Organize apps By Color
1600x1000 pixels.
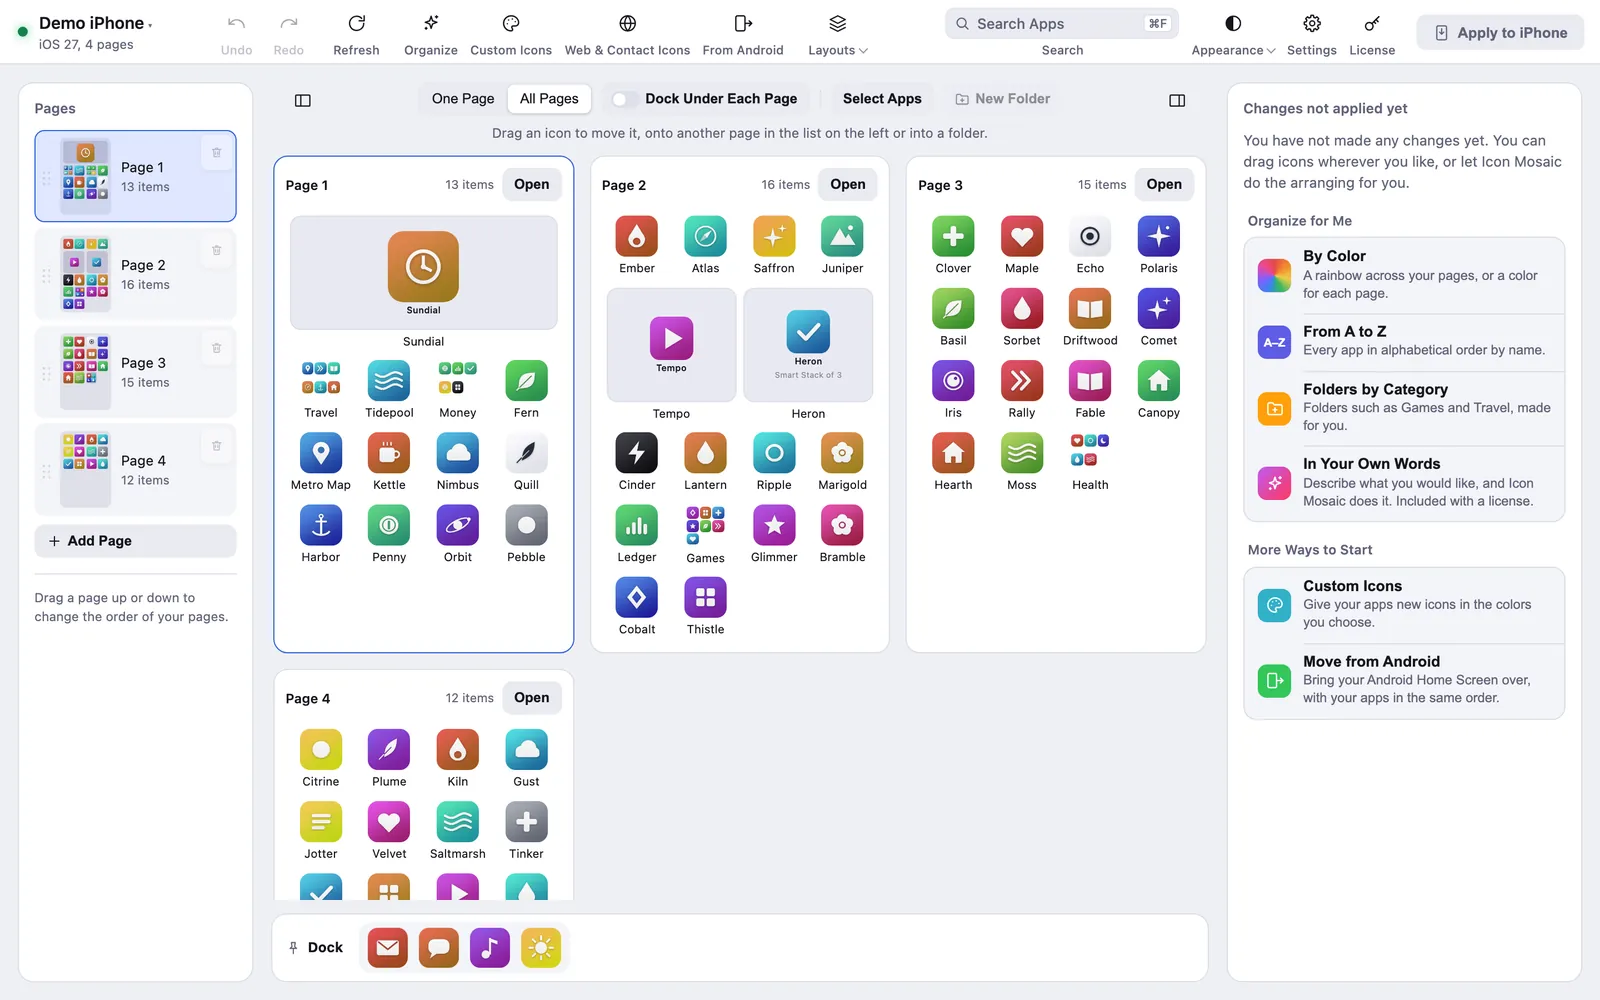(1404, 275)
